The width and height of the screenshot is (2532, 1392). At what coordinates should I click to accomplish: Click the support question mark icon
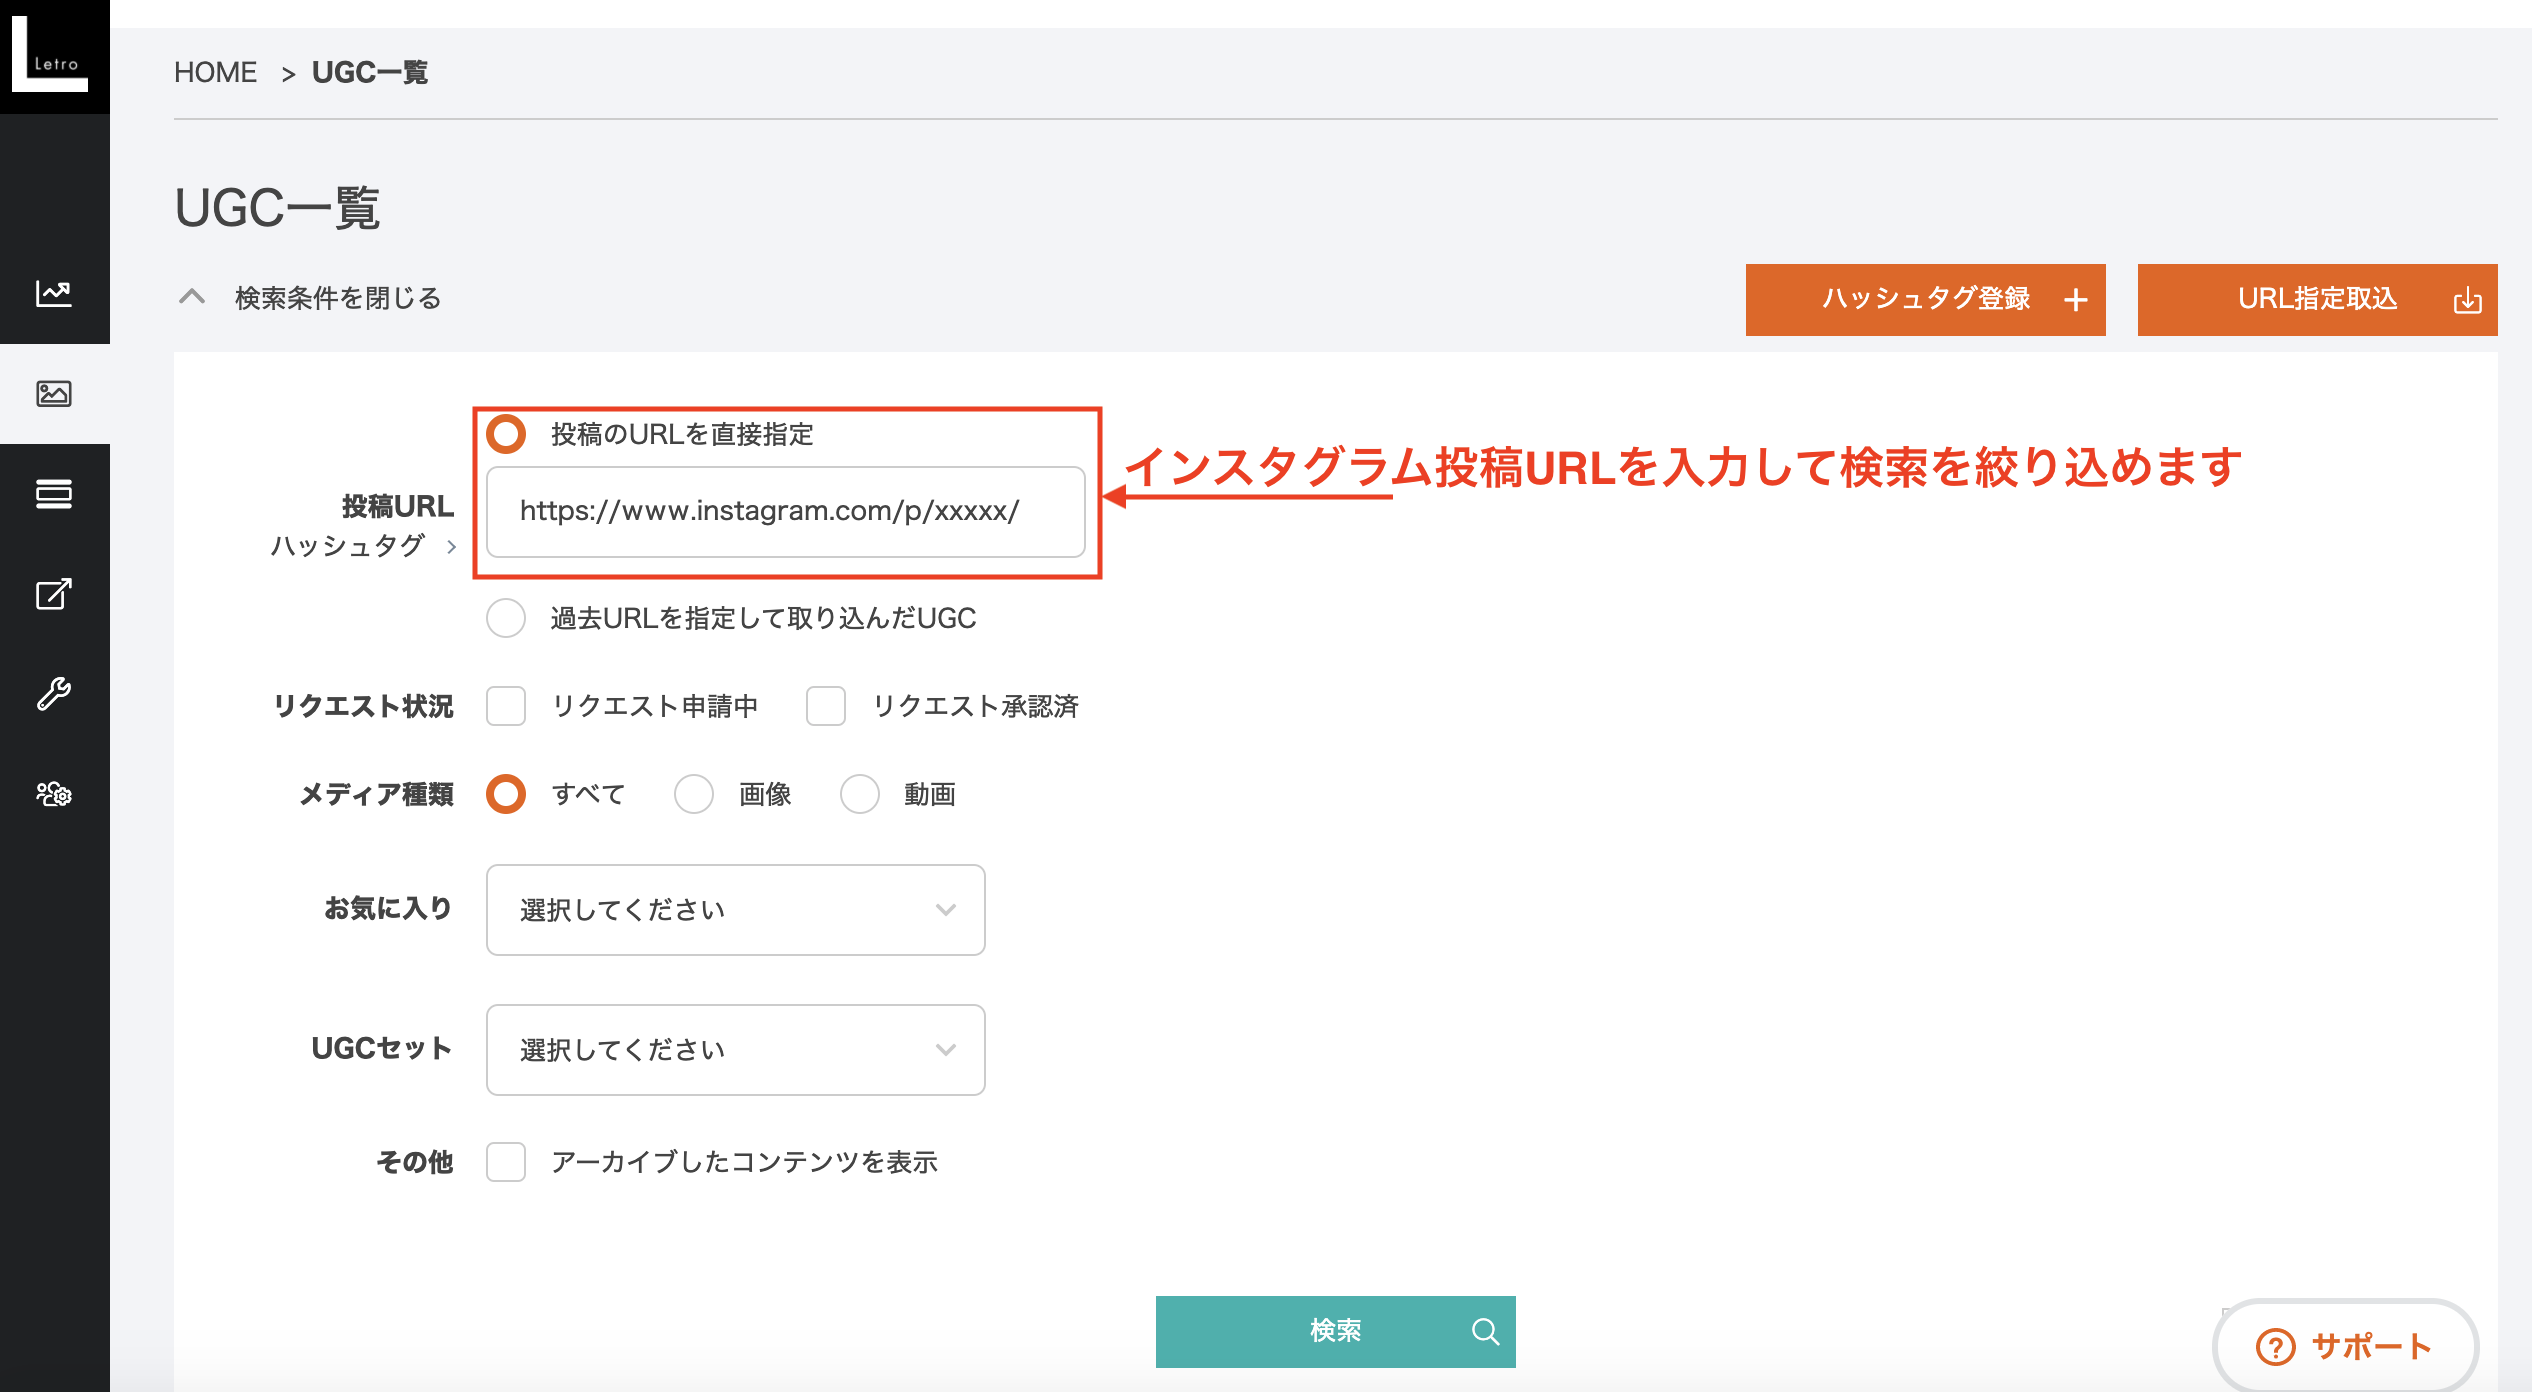click(x=2275, y=1347)
